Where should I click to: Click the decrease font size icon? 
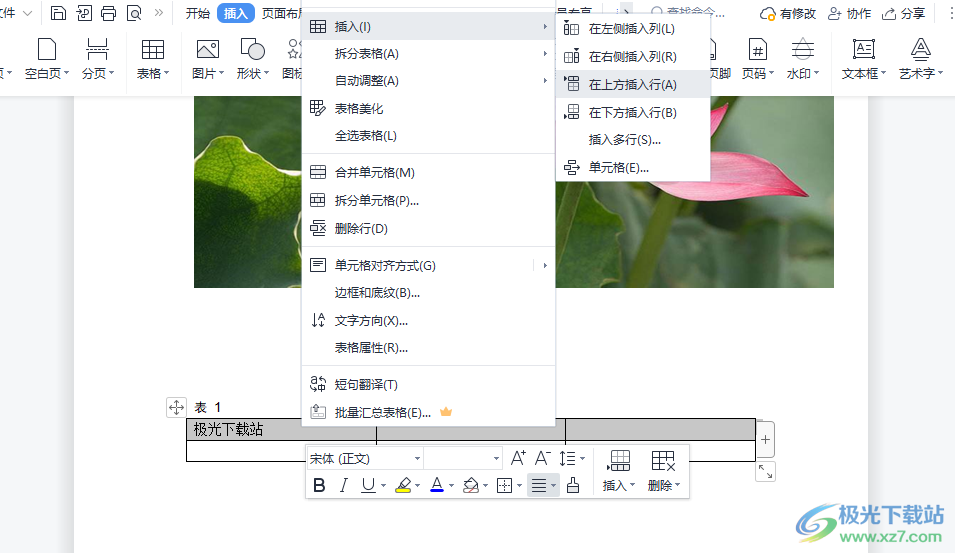click(543, 458)
